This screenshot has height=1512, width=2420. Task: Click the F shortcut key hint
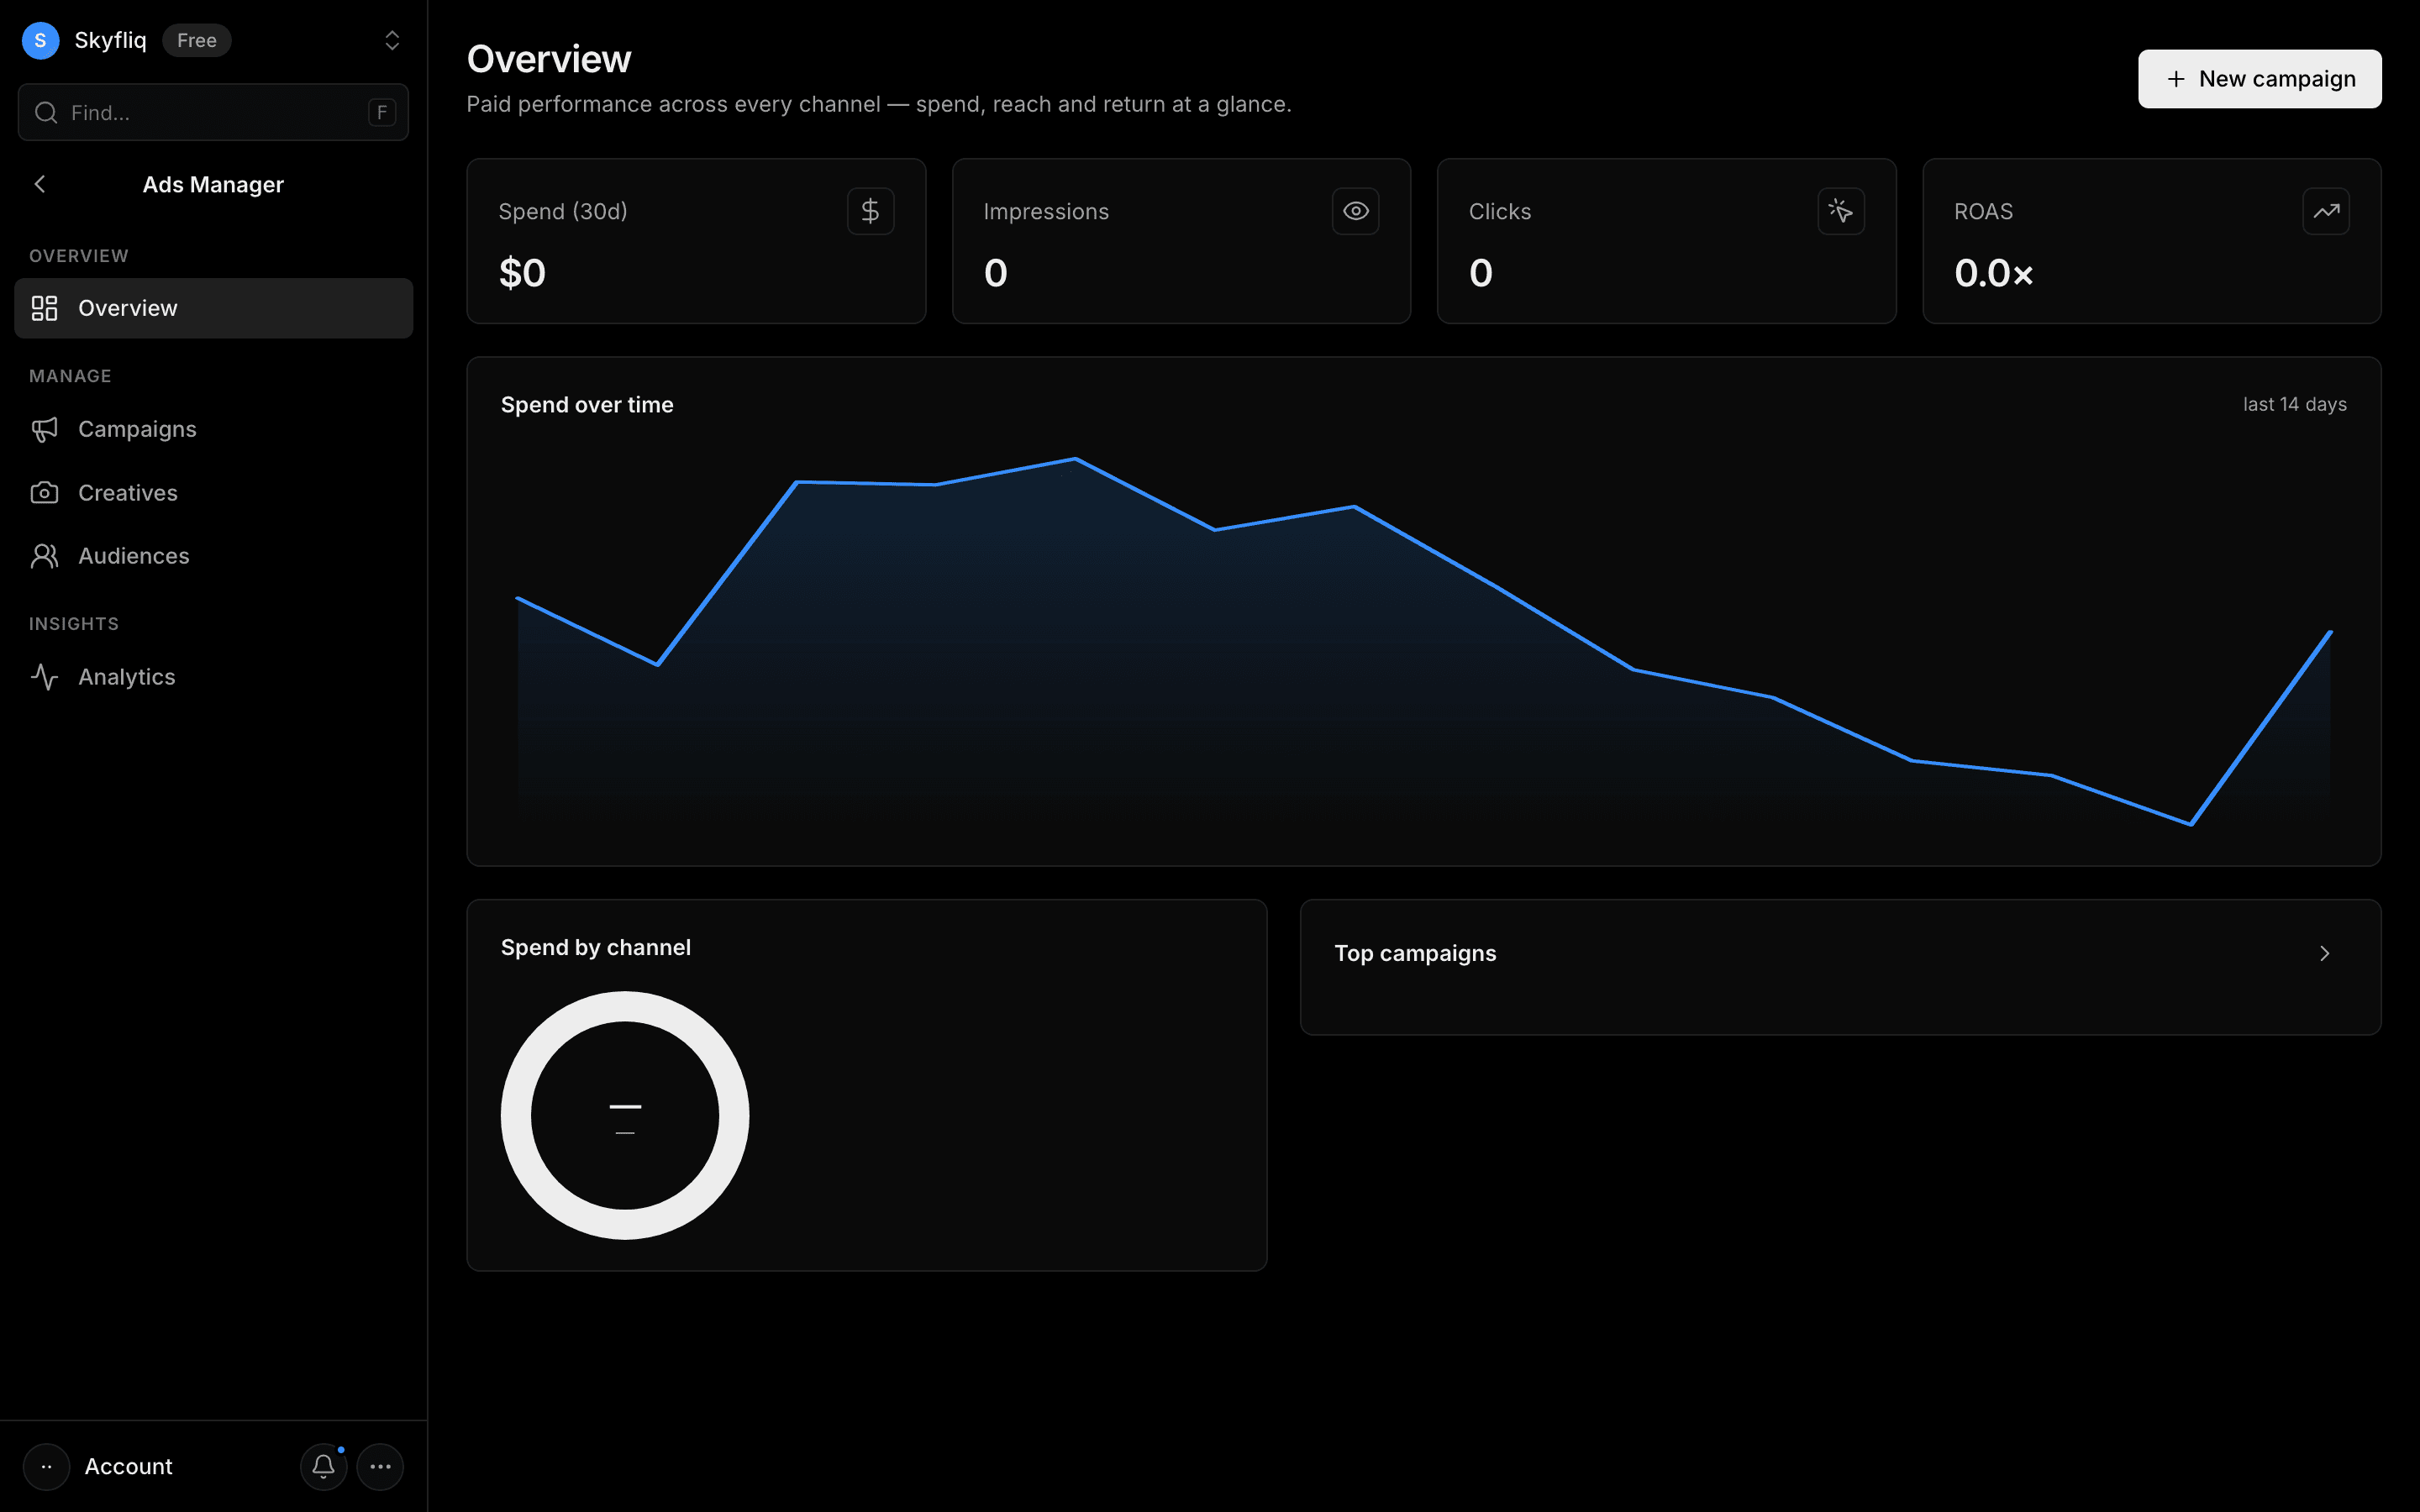coord(382,113)
